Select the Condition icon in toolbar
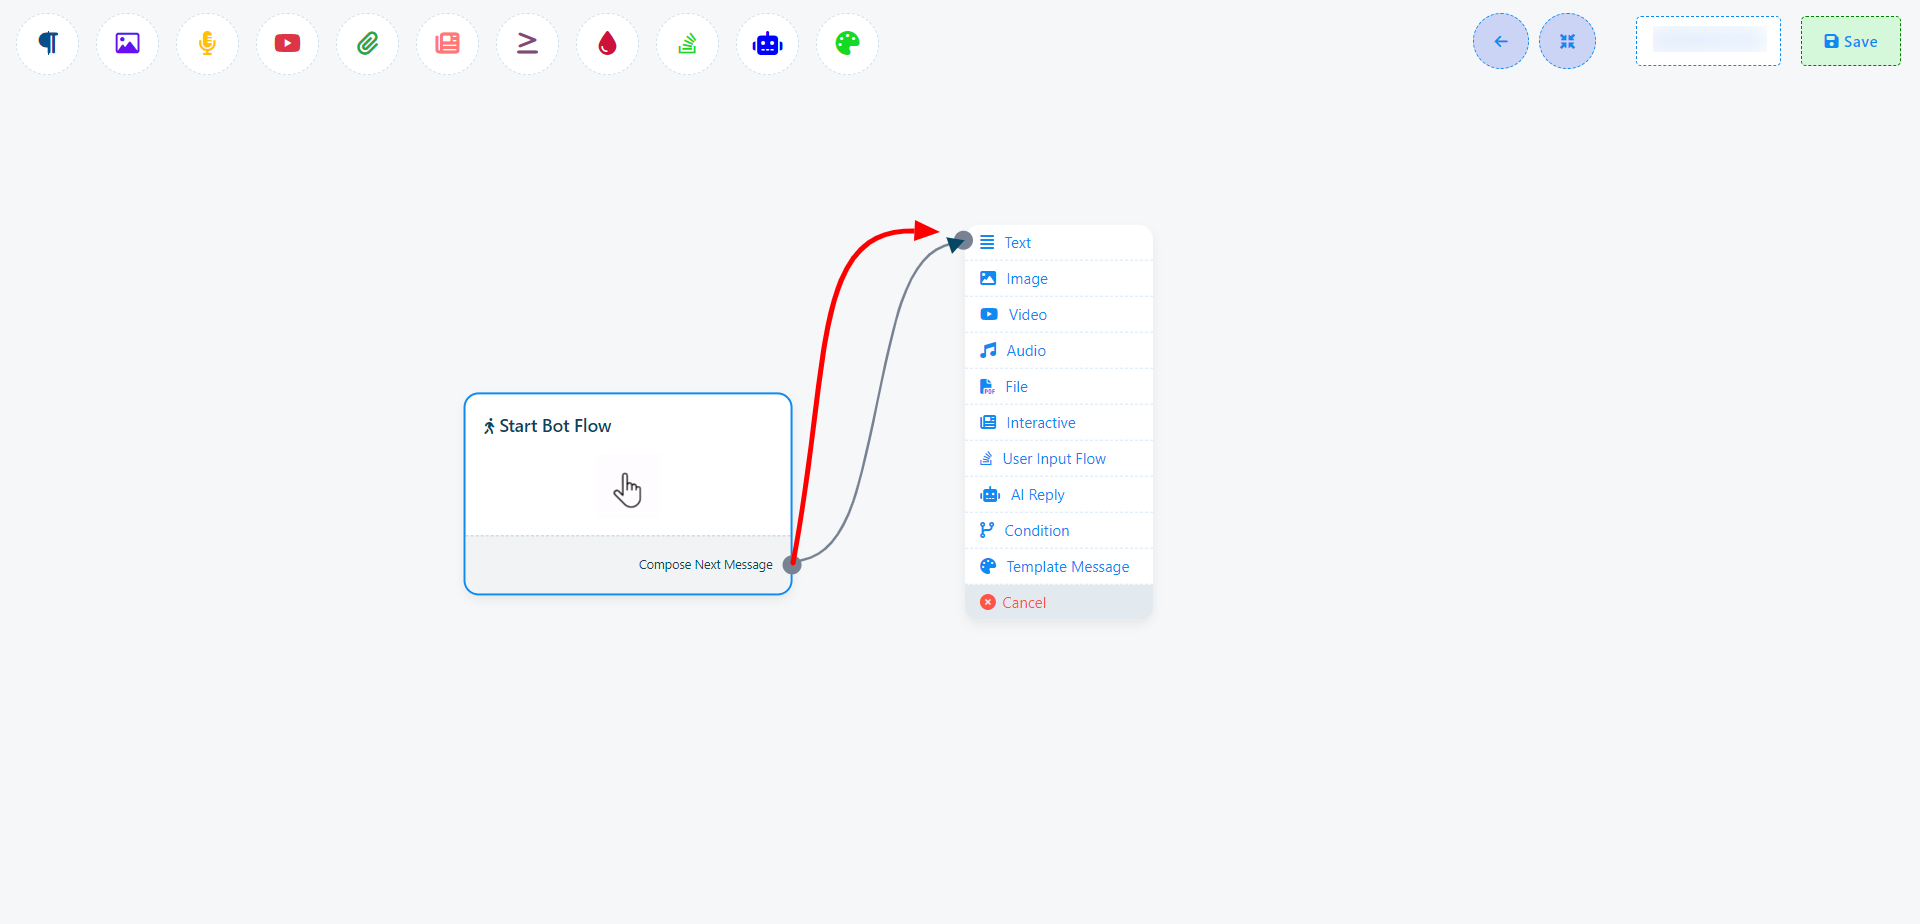The image size is (1920, 924). click(x=527, y=43)
